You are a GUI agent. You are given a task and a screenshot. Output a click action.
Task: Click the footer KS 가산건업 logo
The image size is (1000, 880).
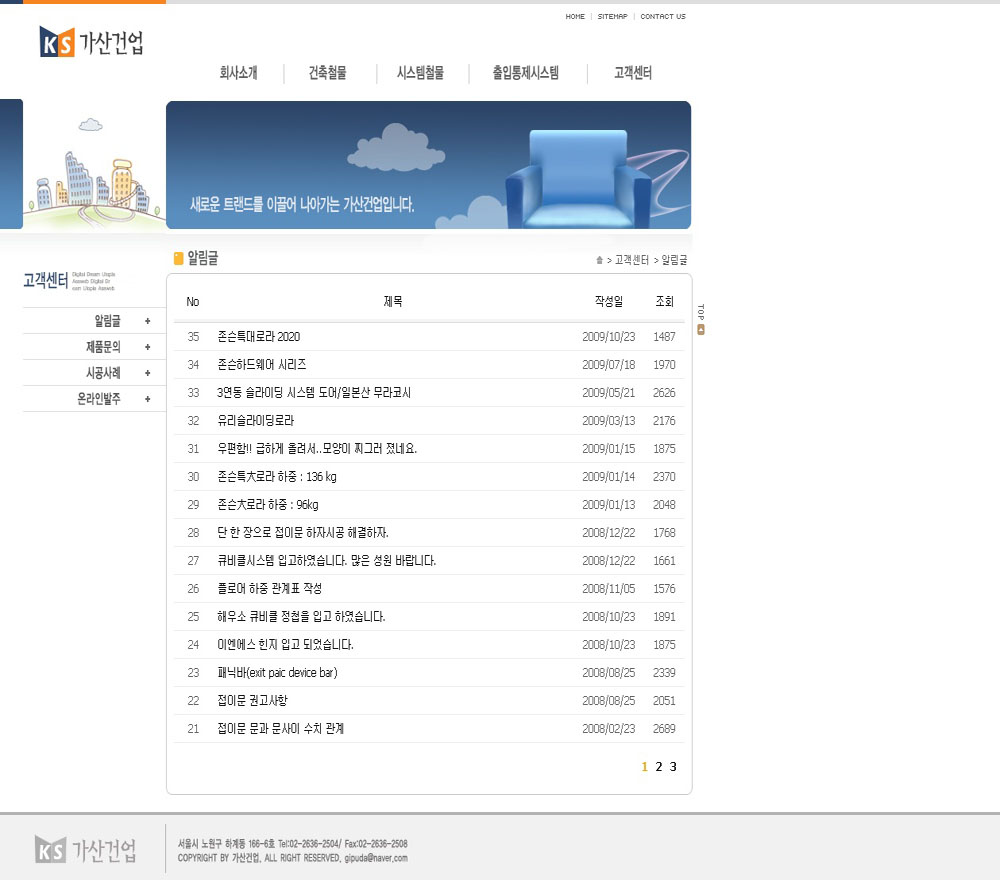tap(86, 849)
